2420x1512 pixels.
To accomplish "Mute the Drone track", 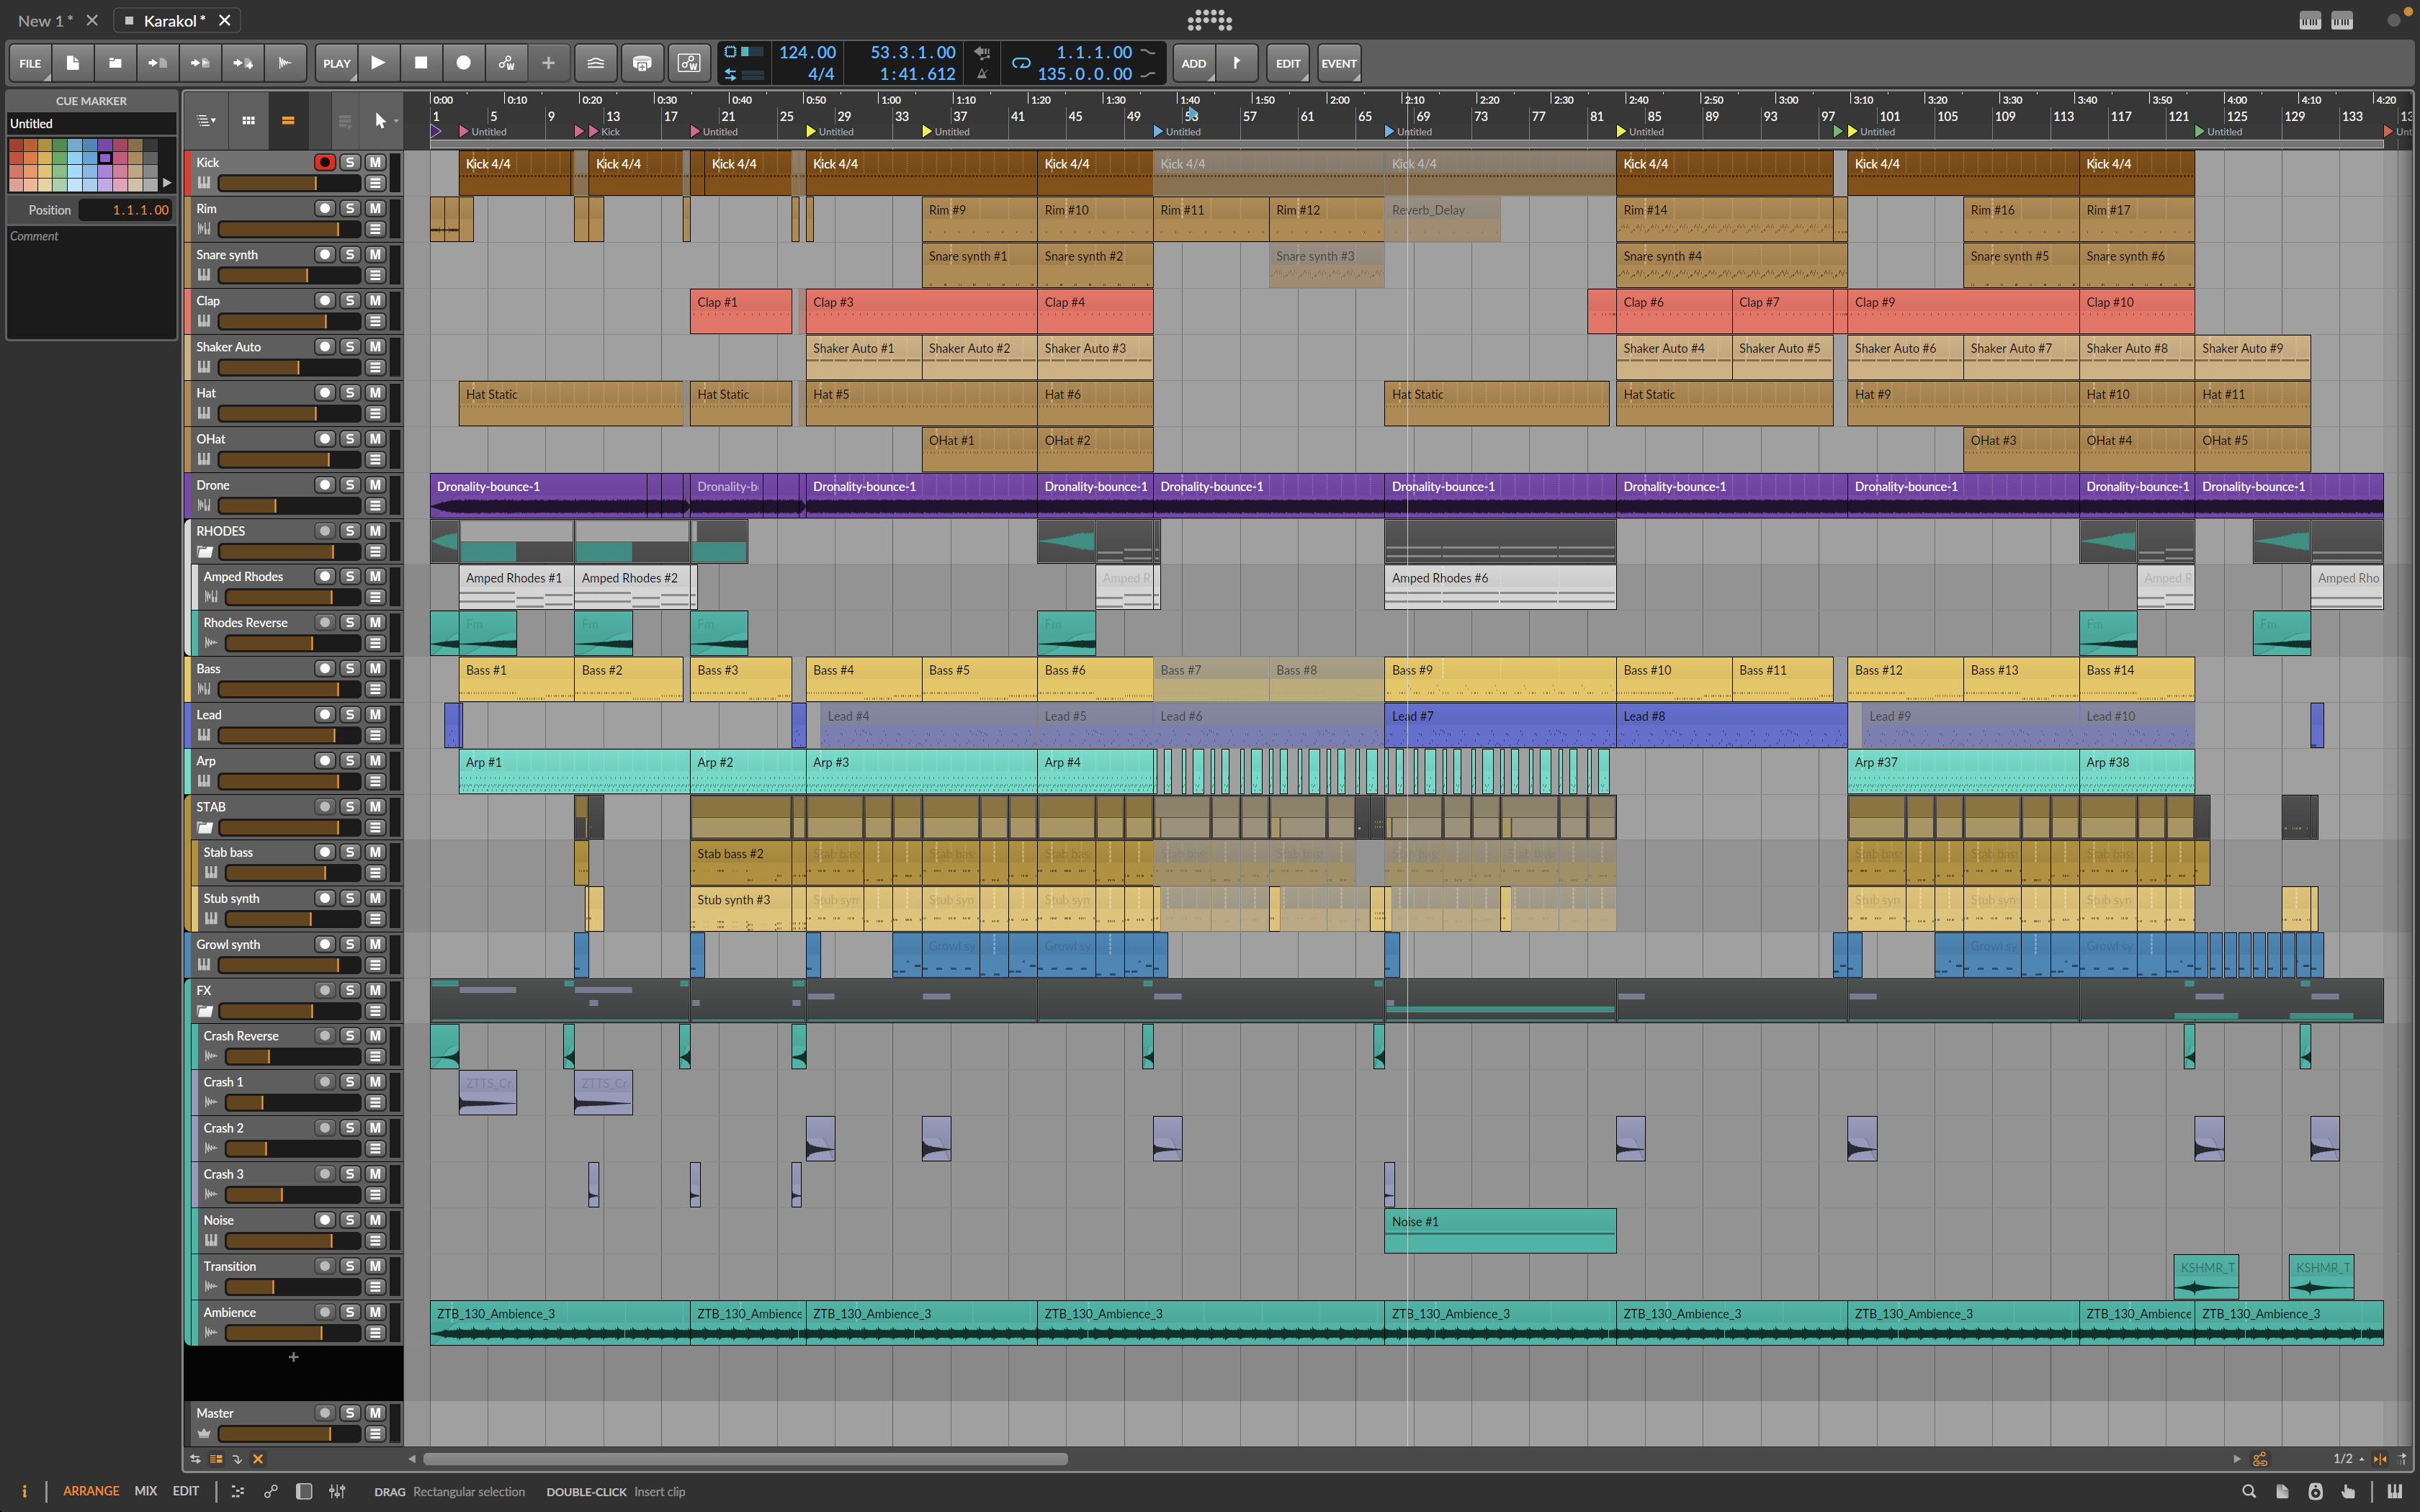I will [x=375, y=484].
